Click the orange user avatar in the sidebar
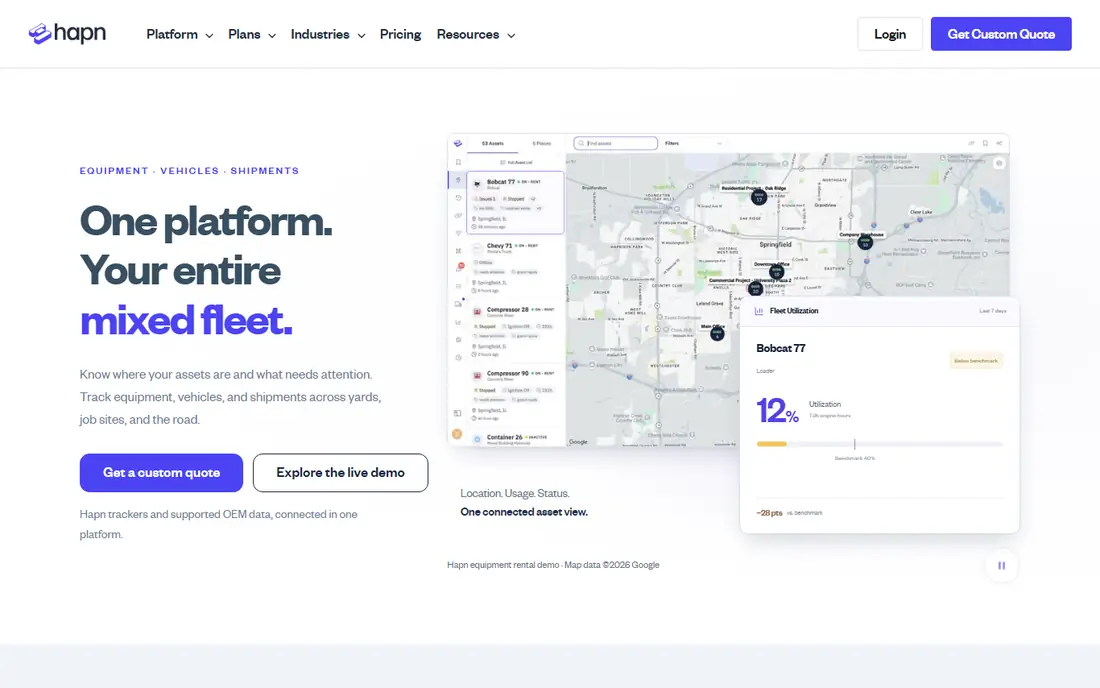Image resolution: width=1100 pixels, height=688 pixels. pyautogui.click(x=457, y=434)
